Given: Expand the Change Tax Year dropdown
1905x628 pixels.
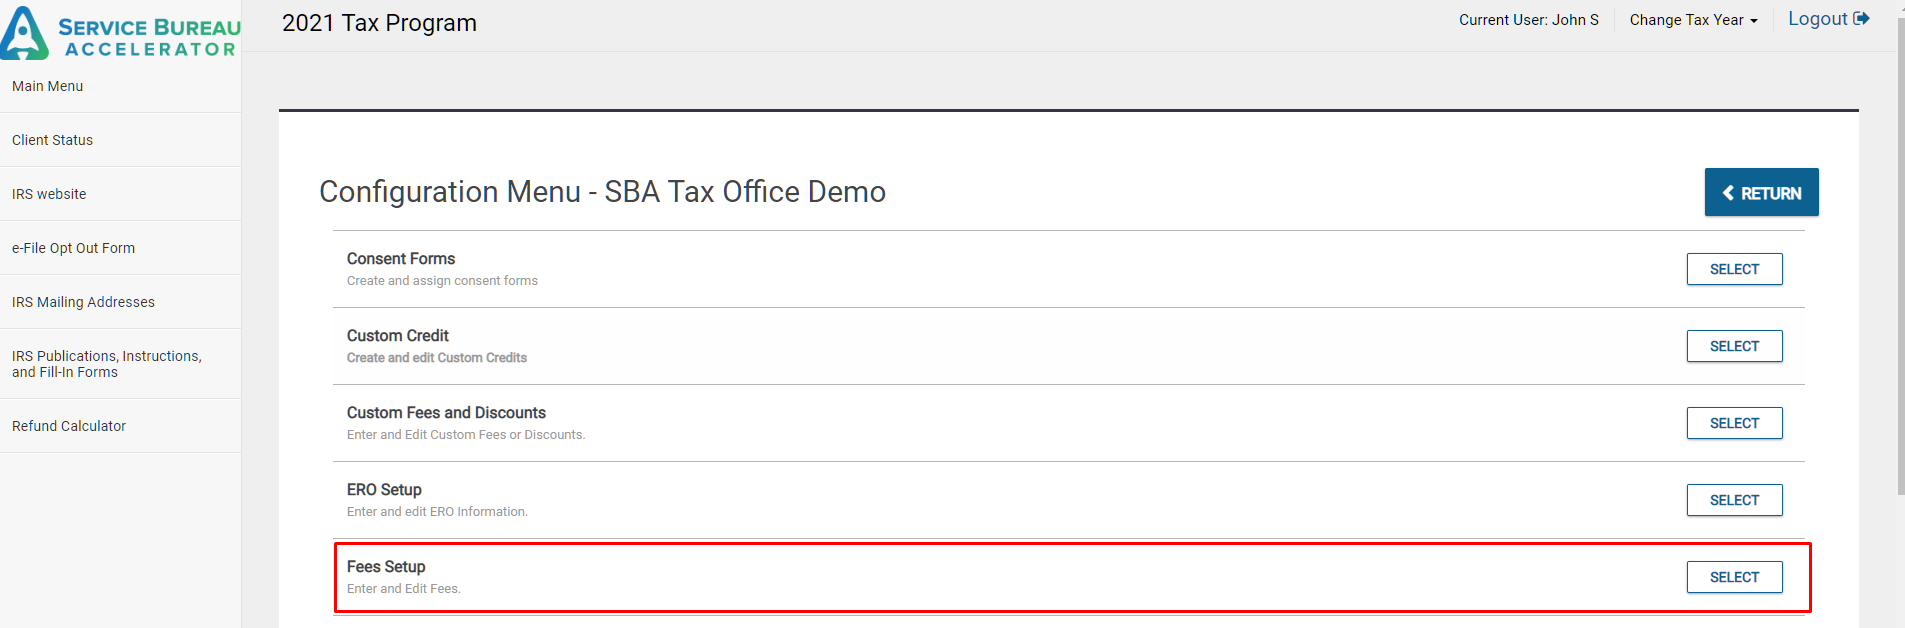Looking at the screenshot, I should coord(1693,20).
